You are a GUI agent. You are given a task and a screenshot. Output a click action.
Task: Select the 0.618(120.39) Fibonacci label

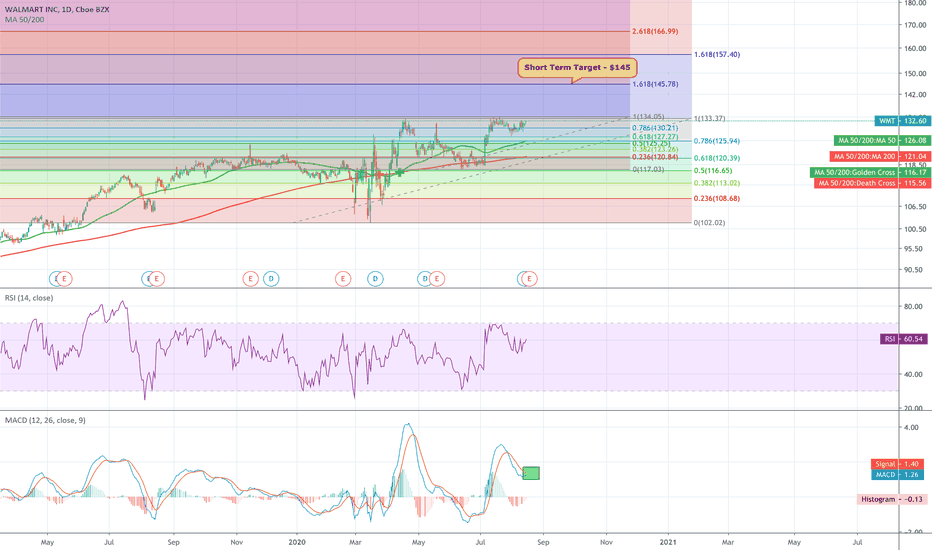coord(717,159)
